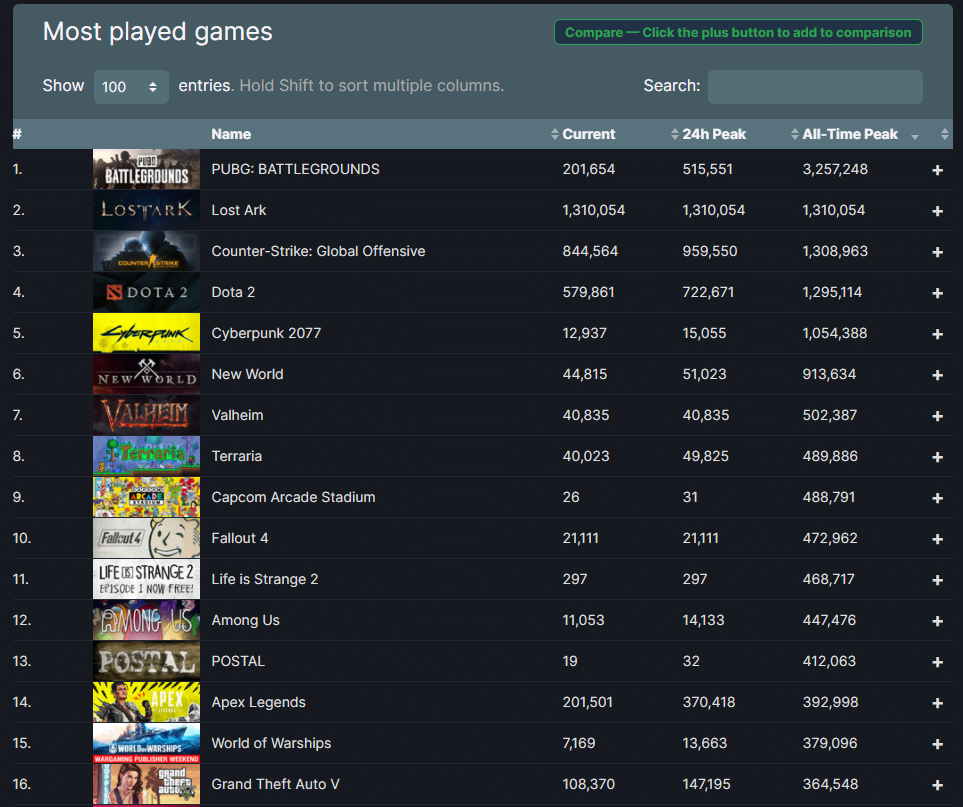Screen dimensions: 963x807
Task: Open the Counter-Strike: Global Offensive link
Action: click(318, 251)
